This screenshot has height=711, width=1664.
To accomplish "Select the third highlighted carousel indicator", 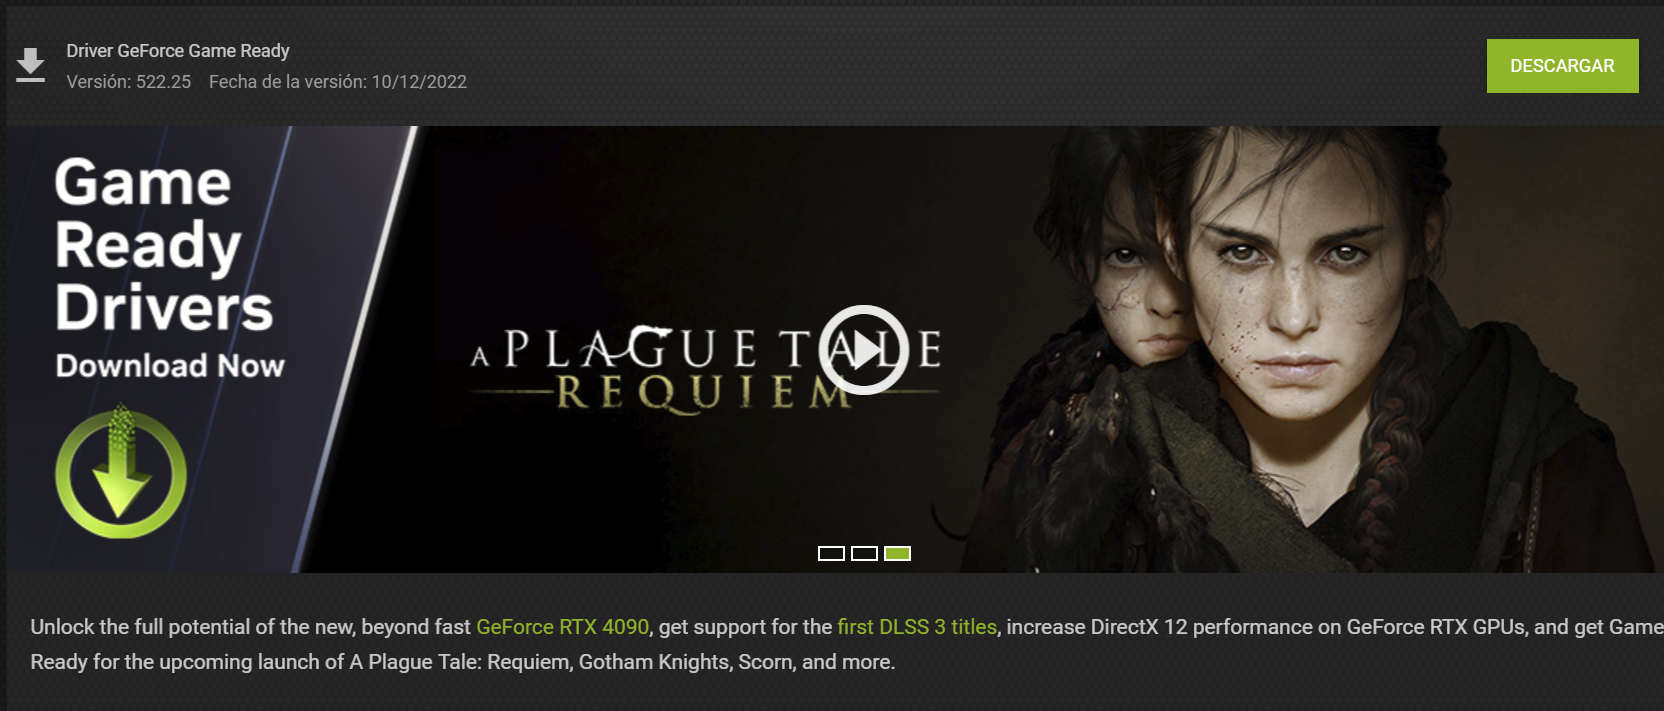I will (x=897, y=553).
